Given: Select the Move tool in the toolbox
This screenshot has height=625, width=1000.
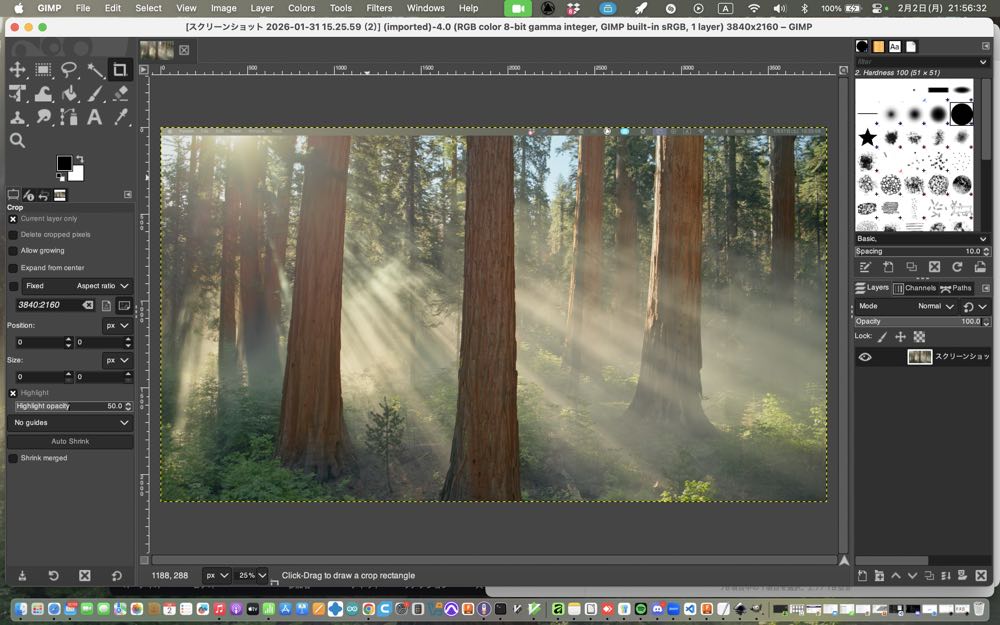Looking at the screenshot, I should coord(17,70).
